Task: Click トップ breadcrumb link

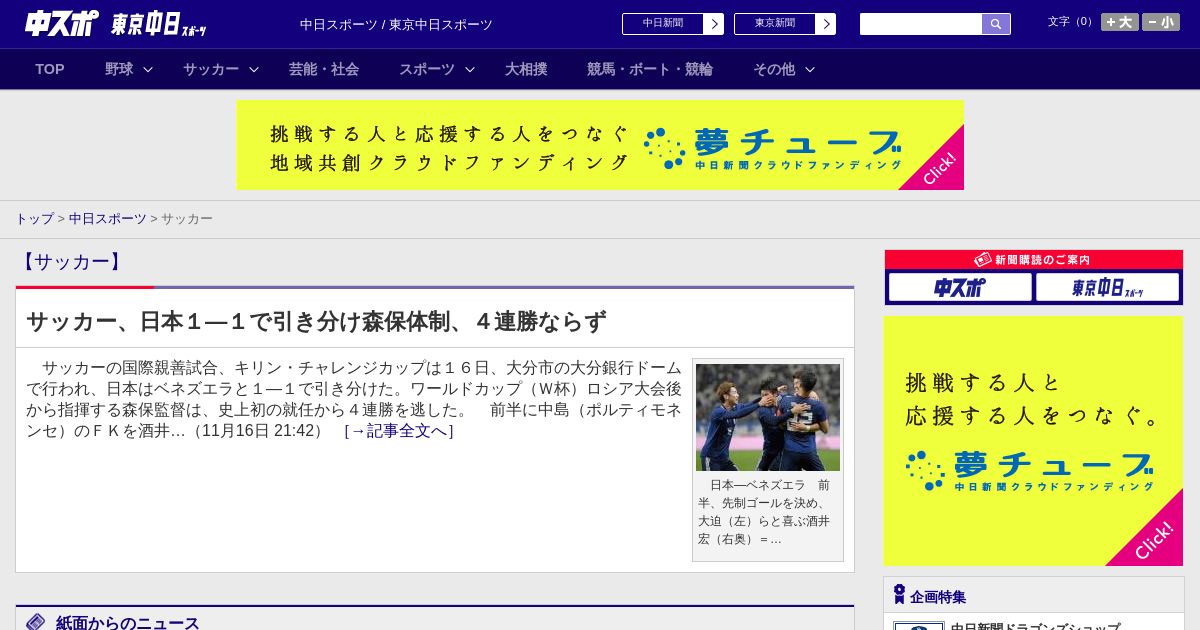Action: point(34,218)
